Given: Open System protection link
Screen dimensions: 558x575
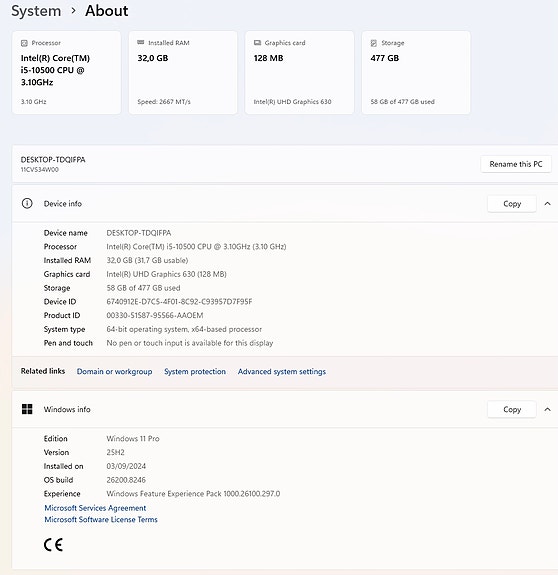Looking at the screenshot, I should coord(195,371).
